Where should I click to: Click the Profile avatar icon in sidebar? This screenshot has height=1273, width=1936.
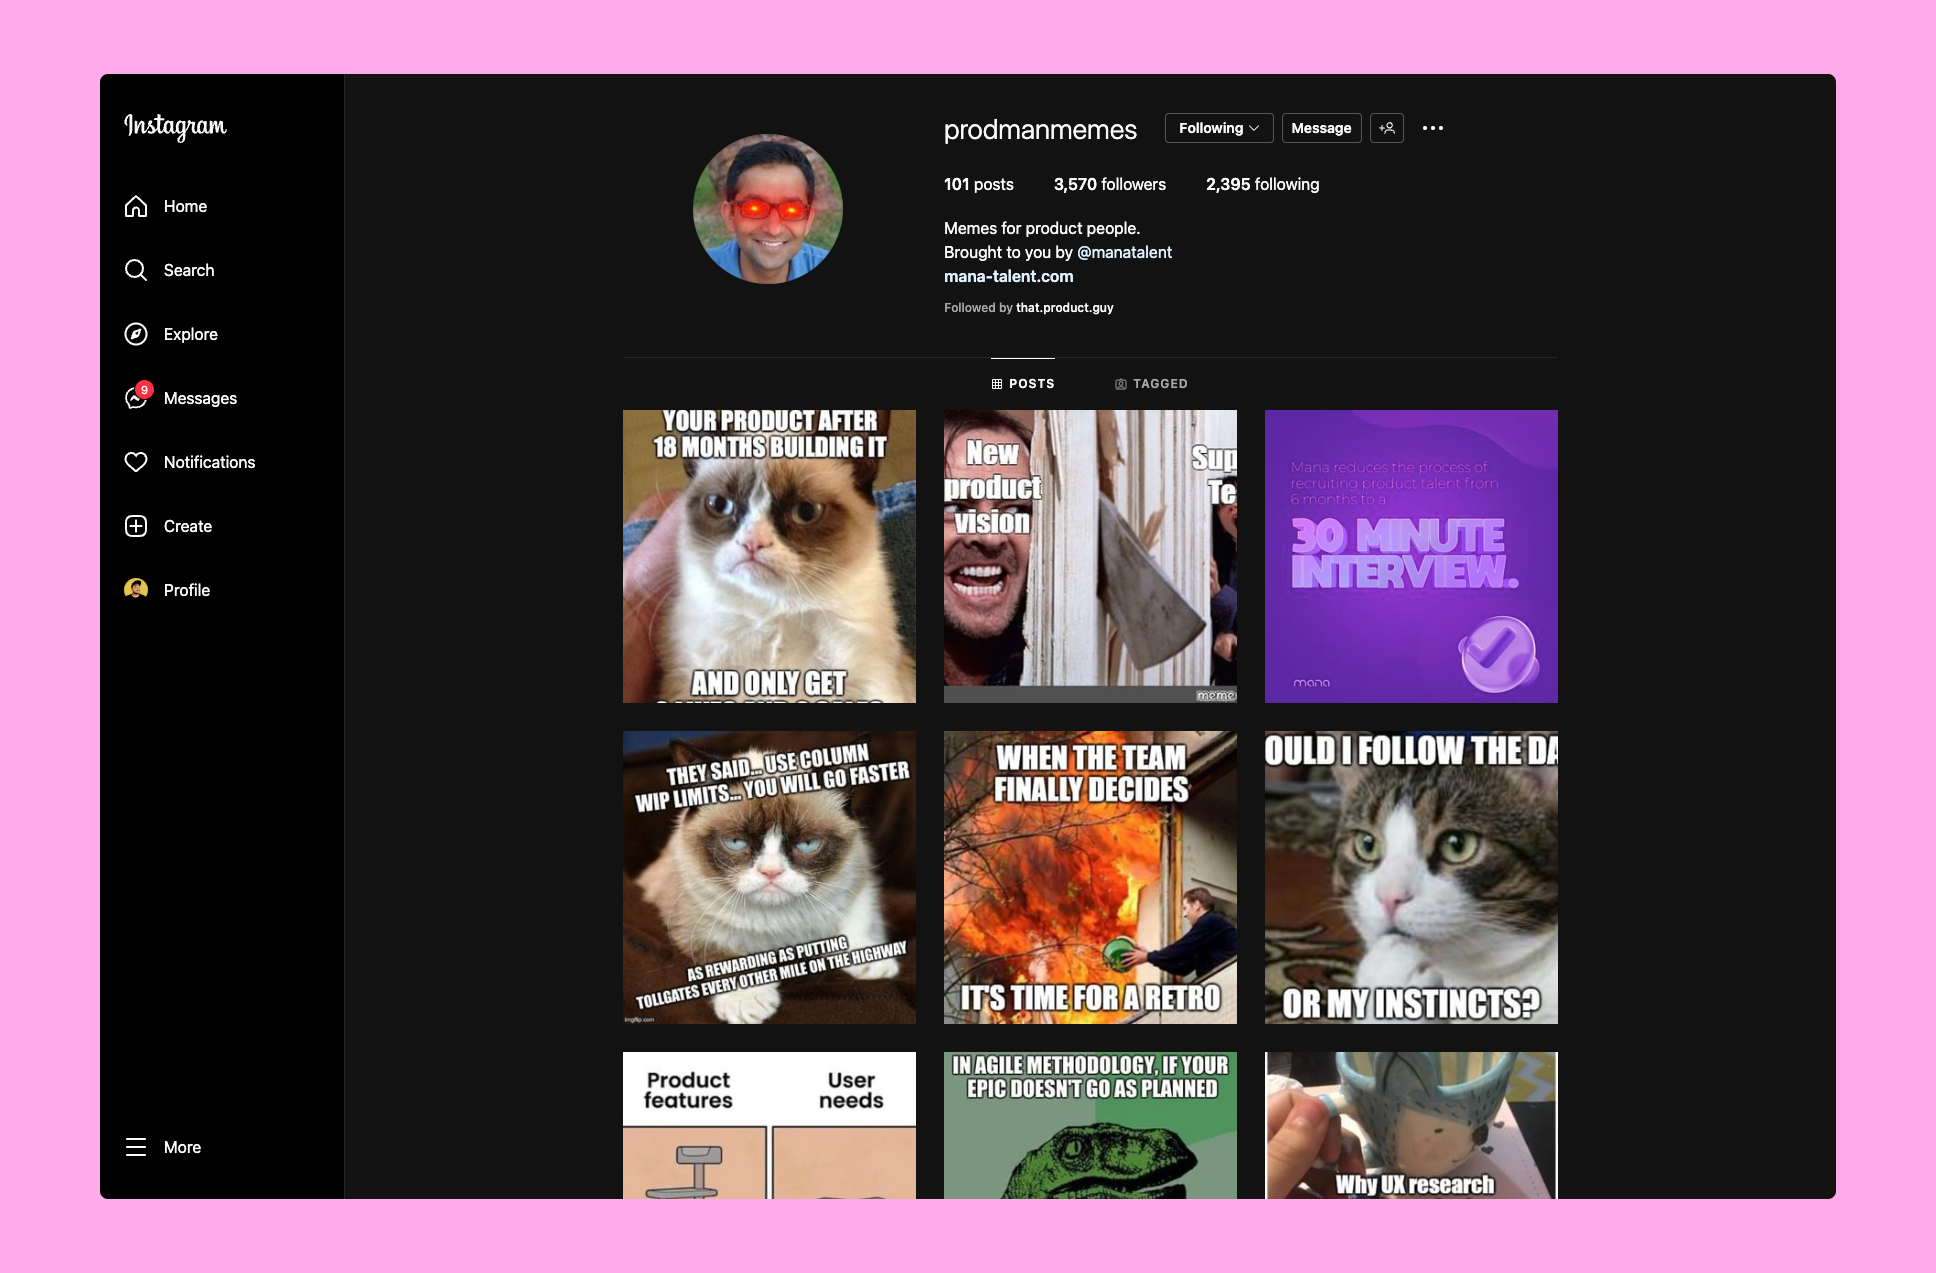[136, 590]
